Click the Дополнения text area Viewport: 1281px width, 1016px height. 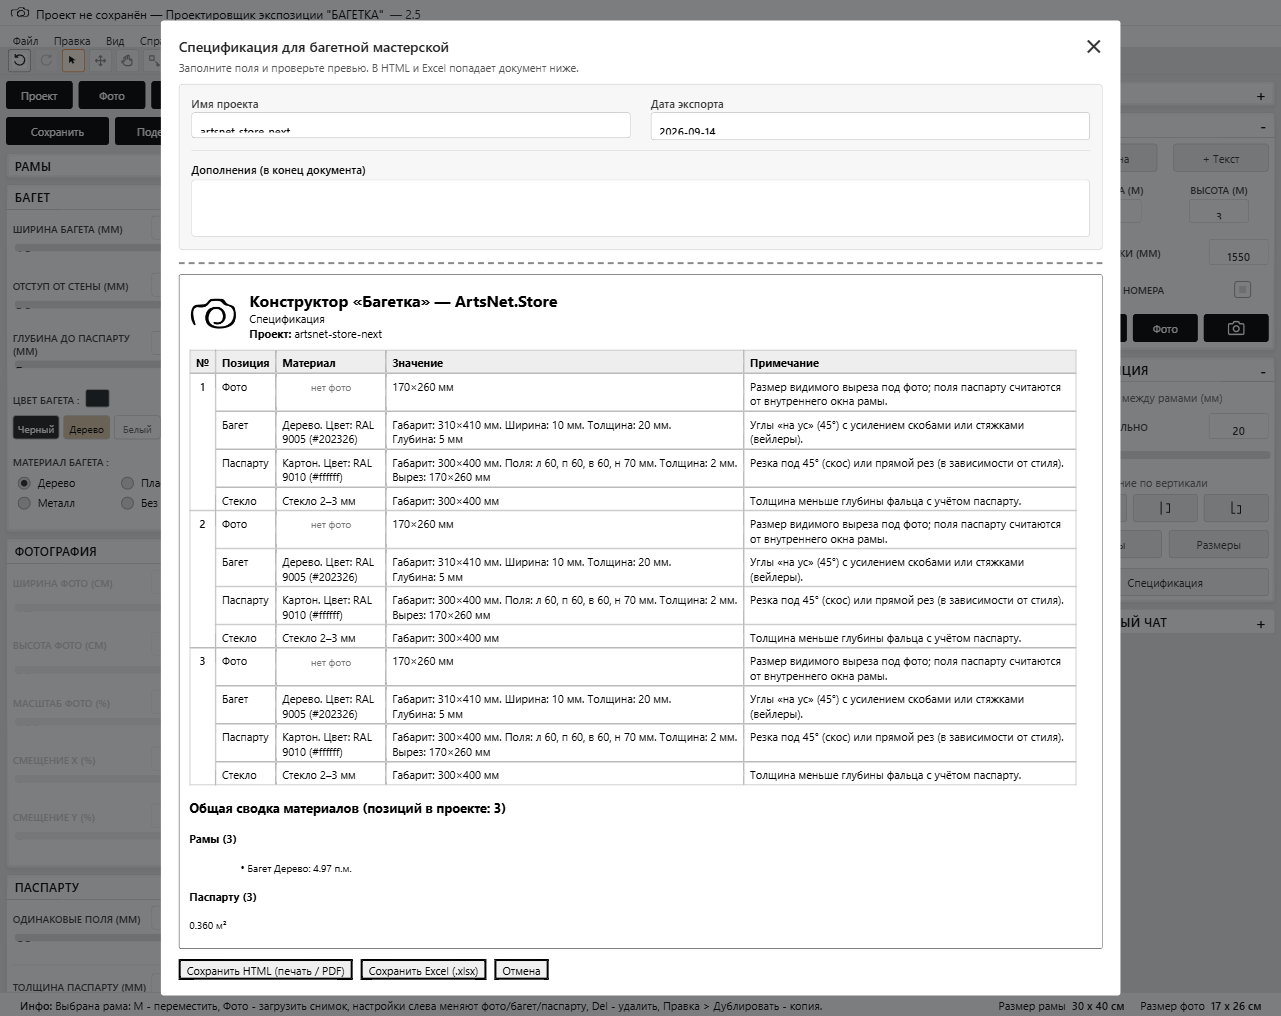[640, 208]
